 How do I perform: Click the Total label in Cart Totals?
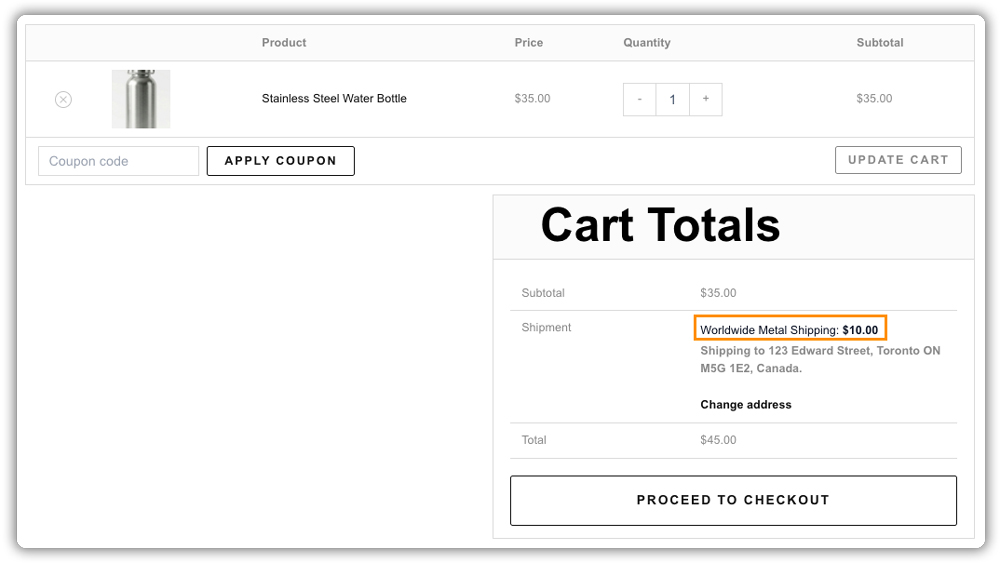tap(534, 440)
